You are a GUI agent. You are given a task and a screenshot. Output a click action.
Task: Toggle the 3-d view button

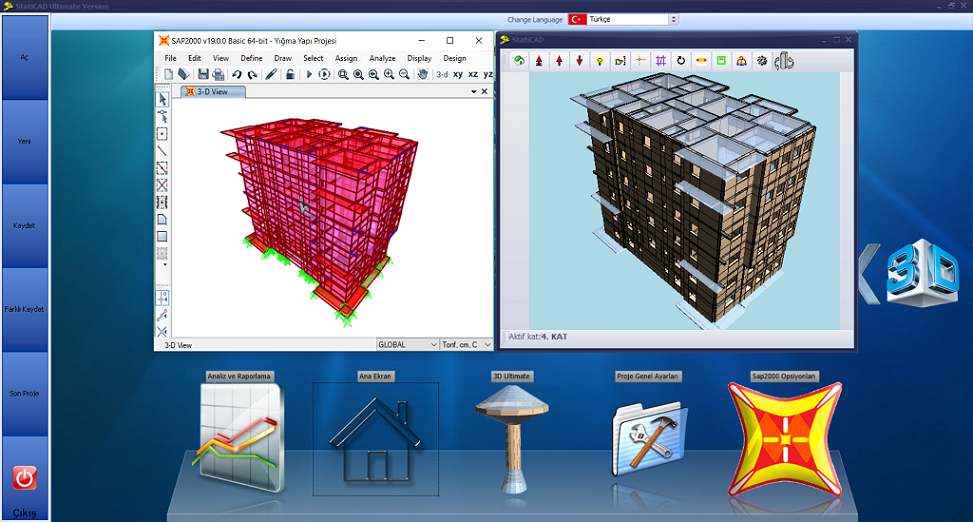[x=441, y=75]
